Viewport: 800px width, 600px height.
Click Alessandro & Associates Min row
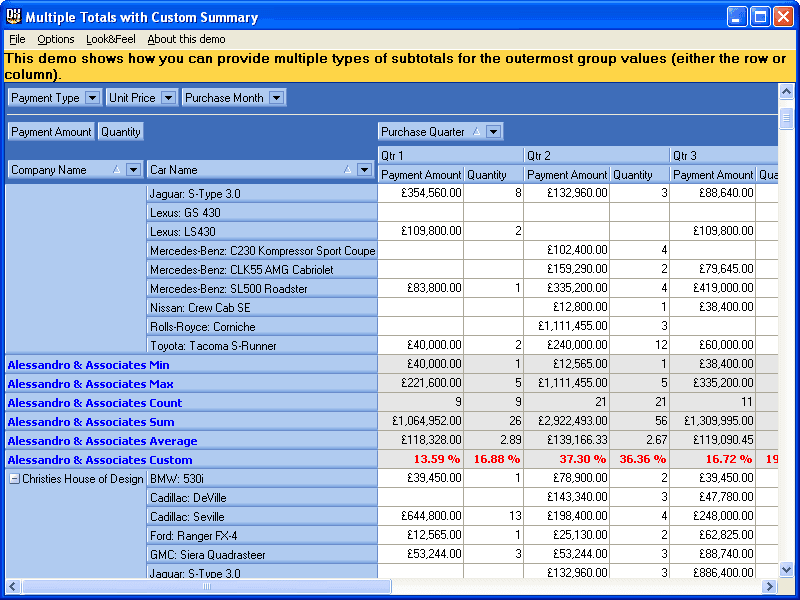(191, 365)
